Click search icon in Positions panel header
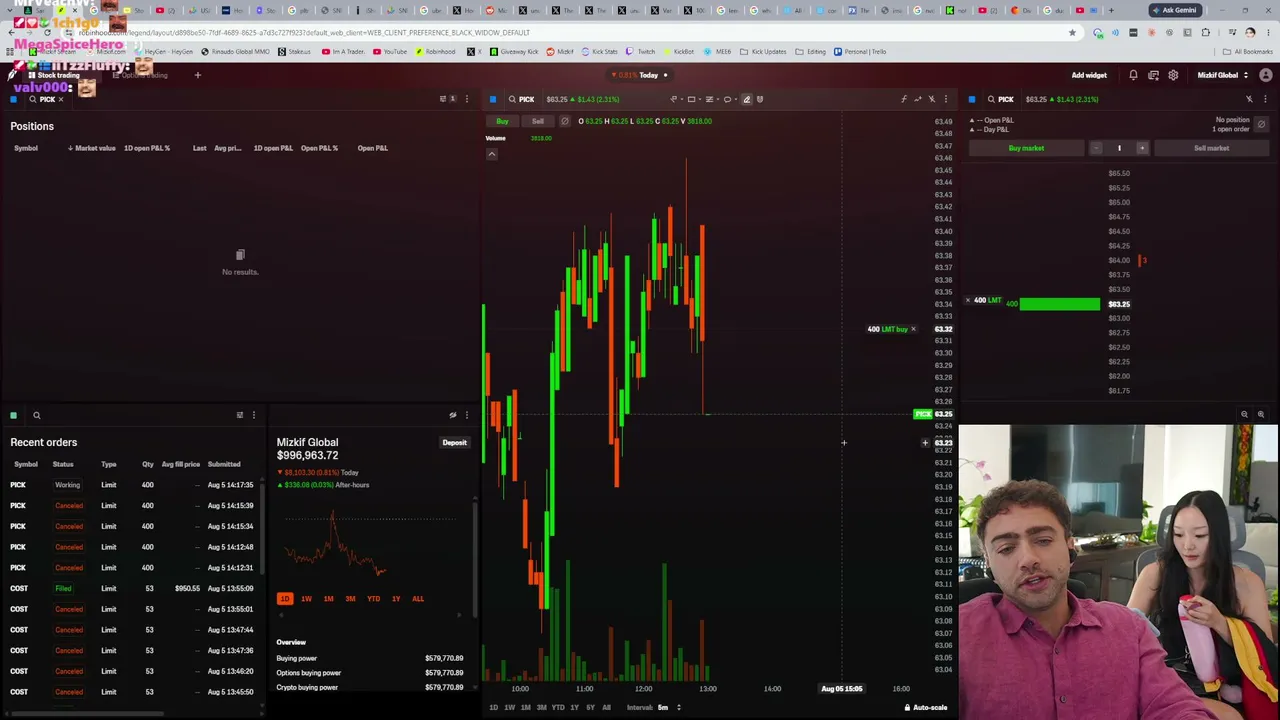The height and width of the screenshot is (720, 1280). coord(33,99)
